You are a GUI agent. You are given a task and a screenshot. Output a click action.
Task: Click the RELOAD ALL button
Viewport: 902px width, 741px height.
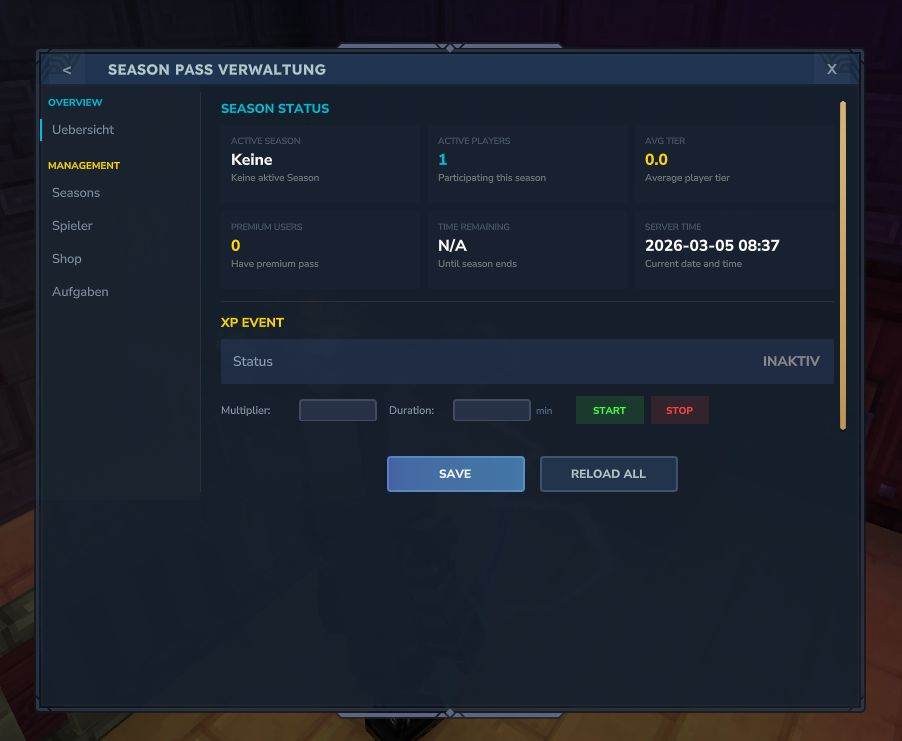click(608, 474)
